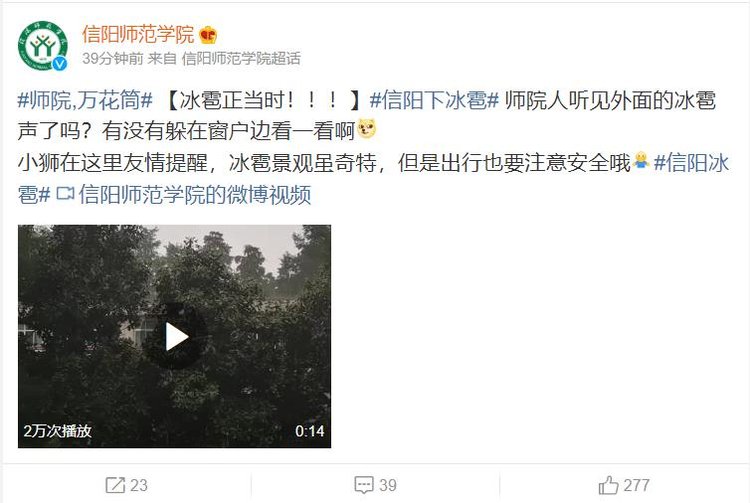This screenshot has height=503, width=750.
Task: Click the 277 like count
Action: tap(636, 485)
